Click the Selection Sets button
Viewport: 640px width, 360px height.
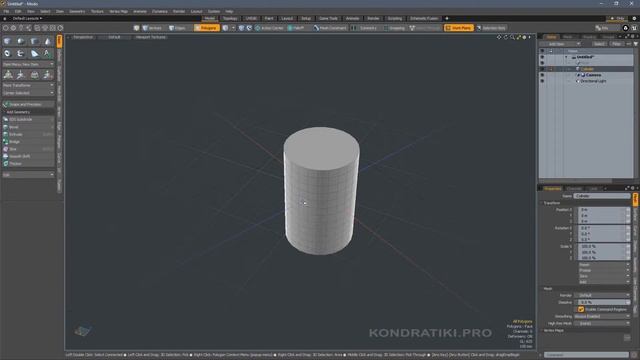[x=491, y=28]
